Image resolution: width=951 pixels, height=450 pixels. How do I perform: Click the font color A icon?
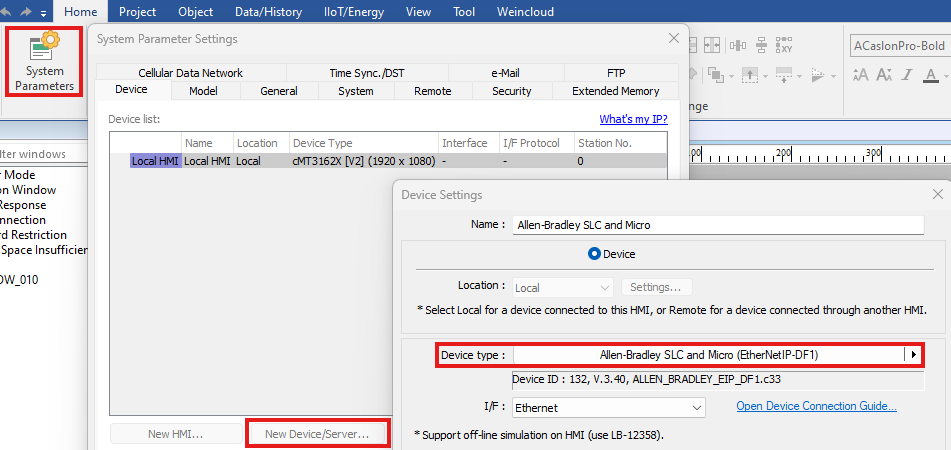tap(932, 75)
